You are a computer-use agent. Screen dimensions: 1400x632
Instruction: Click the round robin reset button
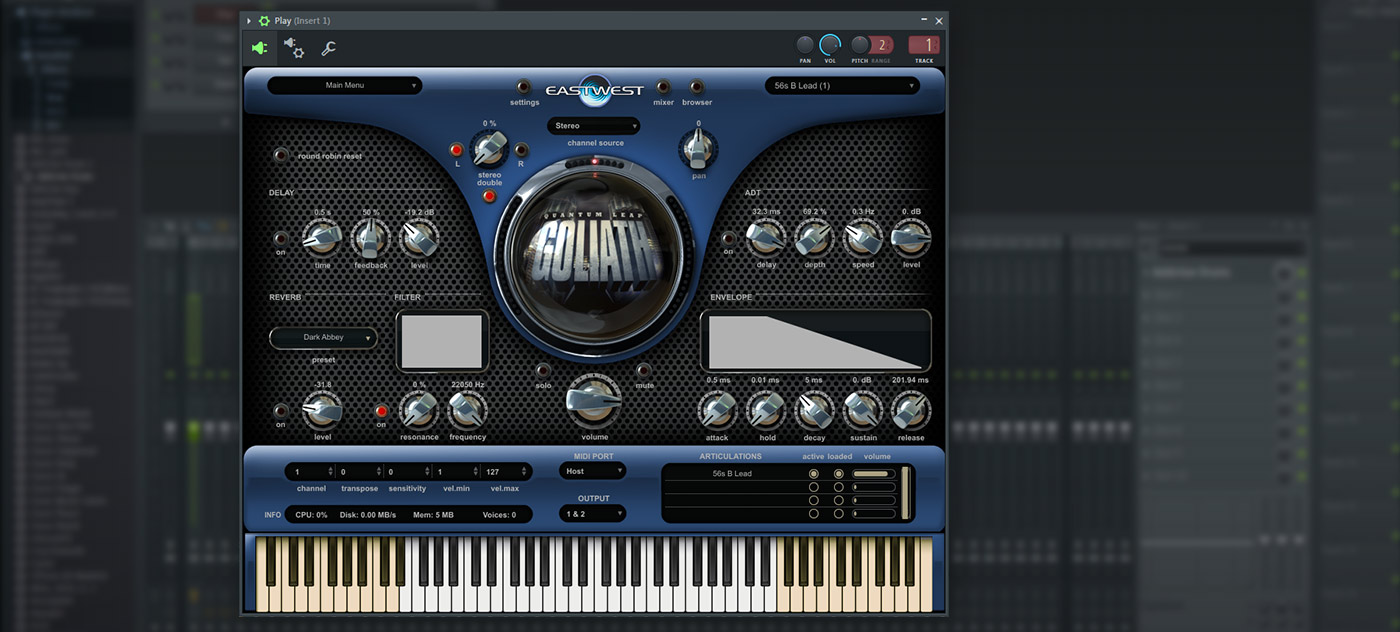[281, 155]
